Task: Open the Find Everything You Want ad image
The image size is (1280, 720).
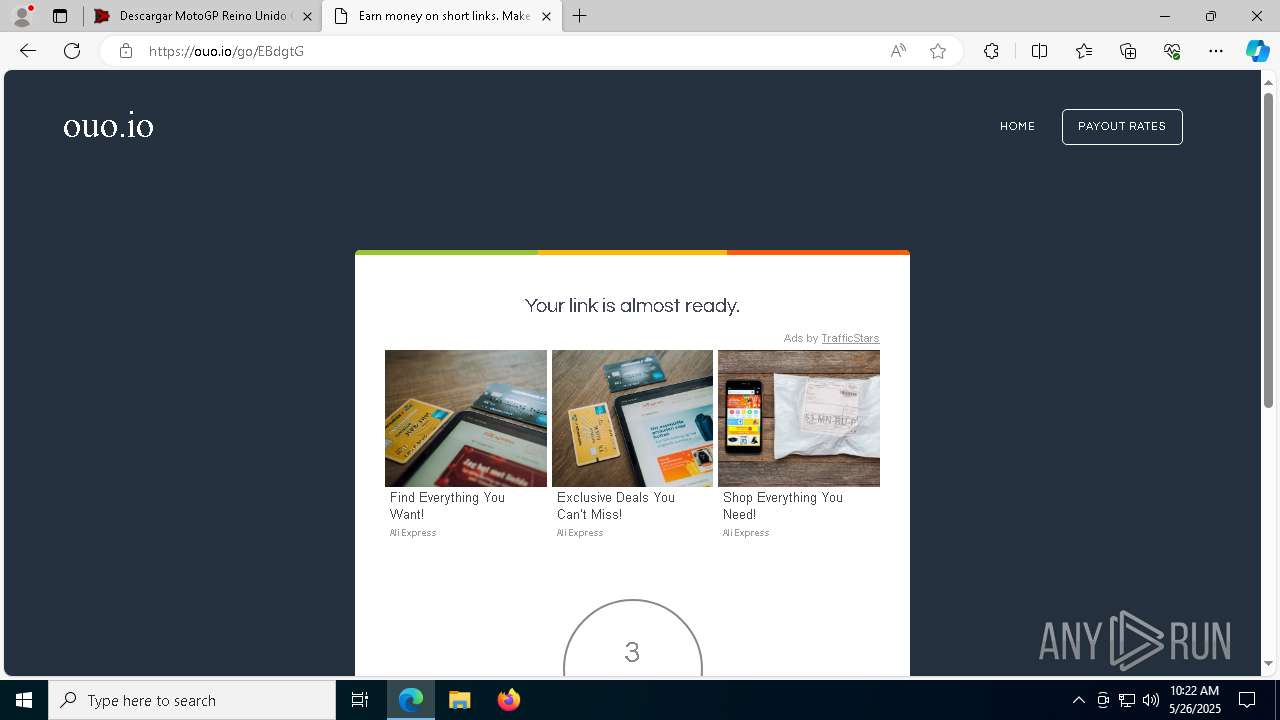Action: [x=466, y=418]
